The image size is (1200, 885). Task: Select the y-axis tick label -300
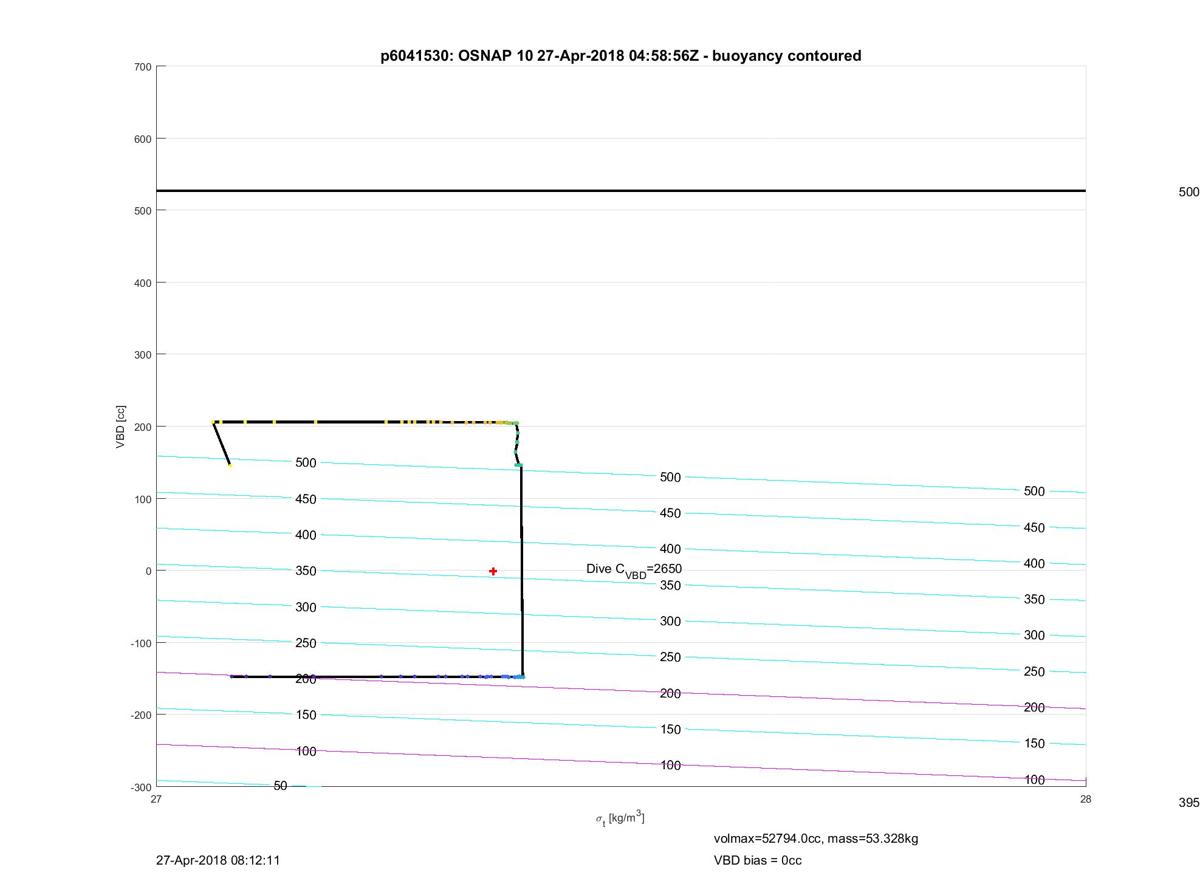[141, 787]
